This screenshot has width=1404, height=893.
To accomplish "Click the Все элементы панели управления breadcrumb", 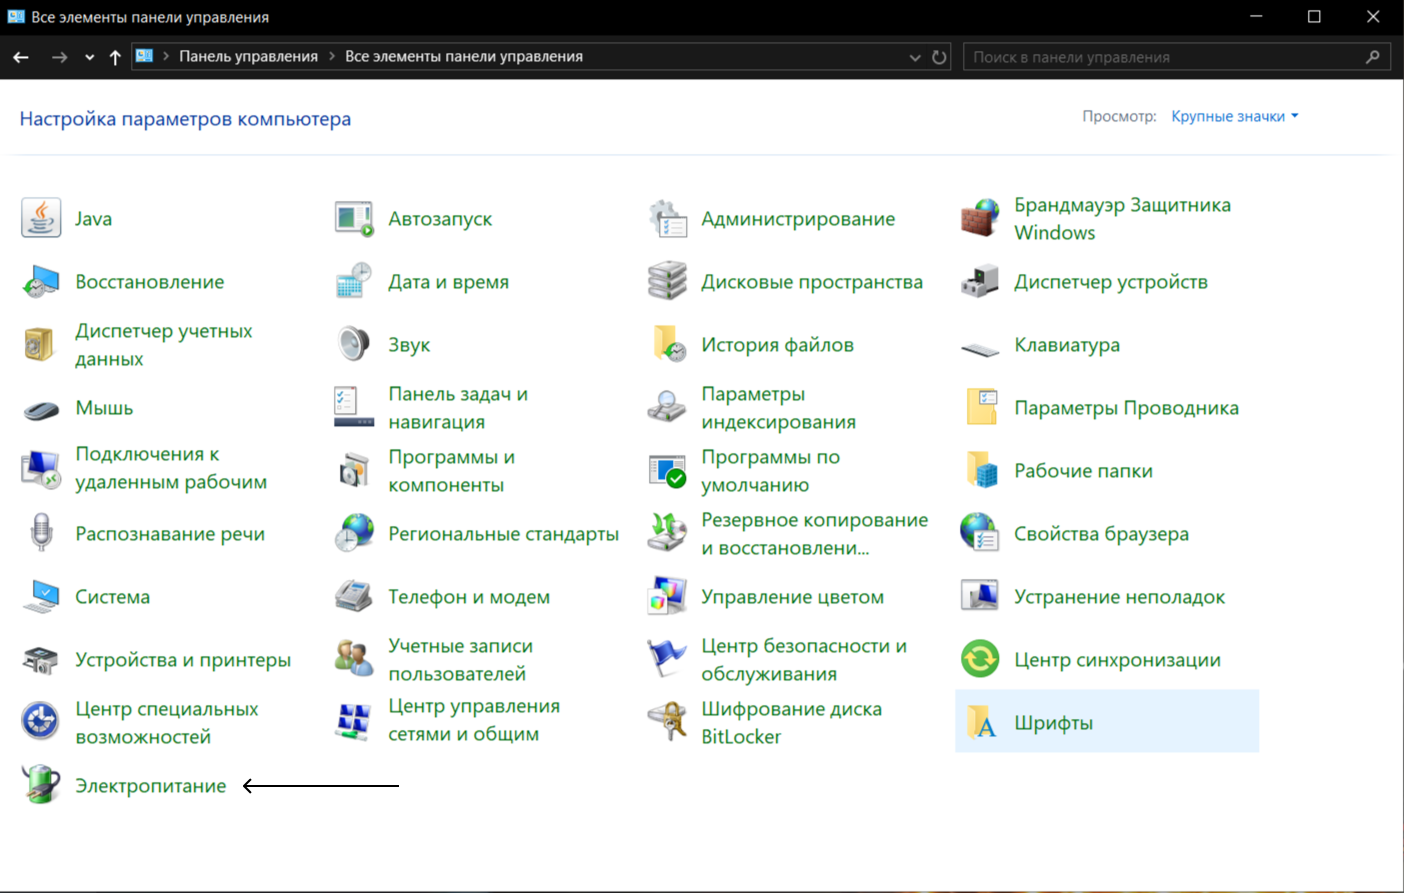I will [464, 57].
